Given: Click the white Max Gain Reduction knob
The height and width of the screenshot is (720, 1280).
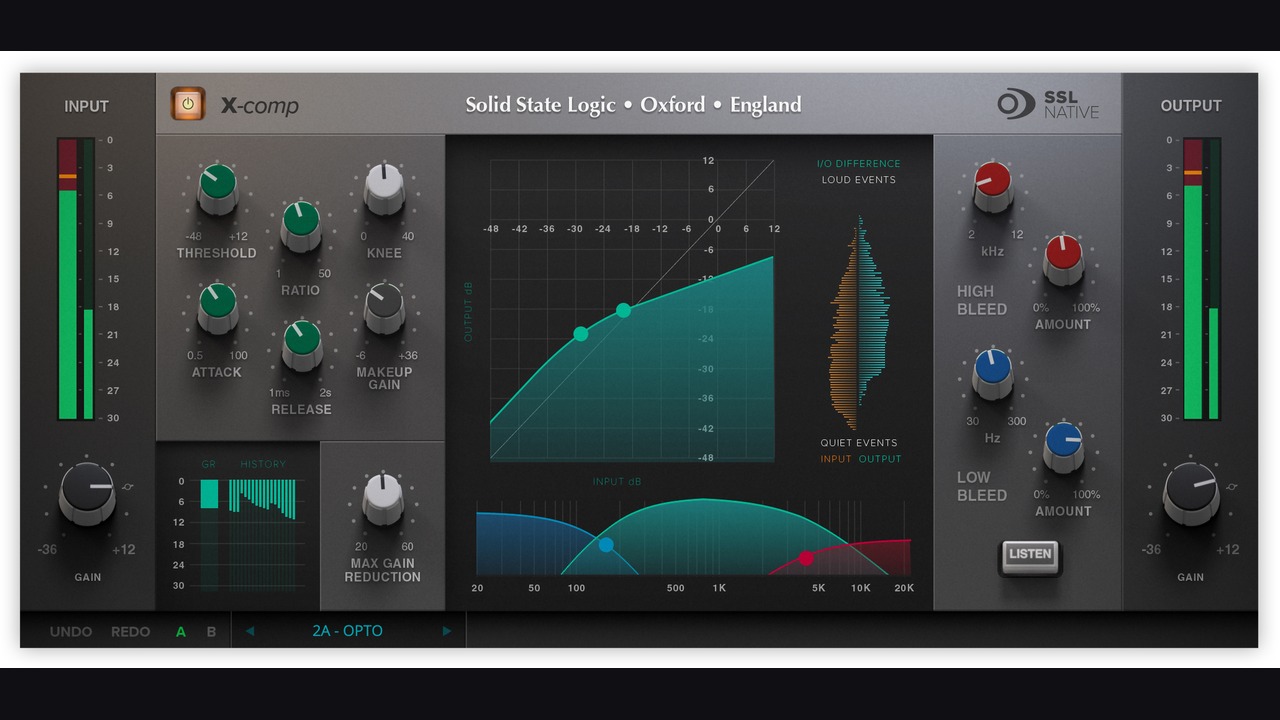Looking at the screenshot, I should [x=382, y=498].
